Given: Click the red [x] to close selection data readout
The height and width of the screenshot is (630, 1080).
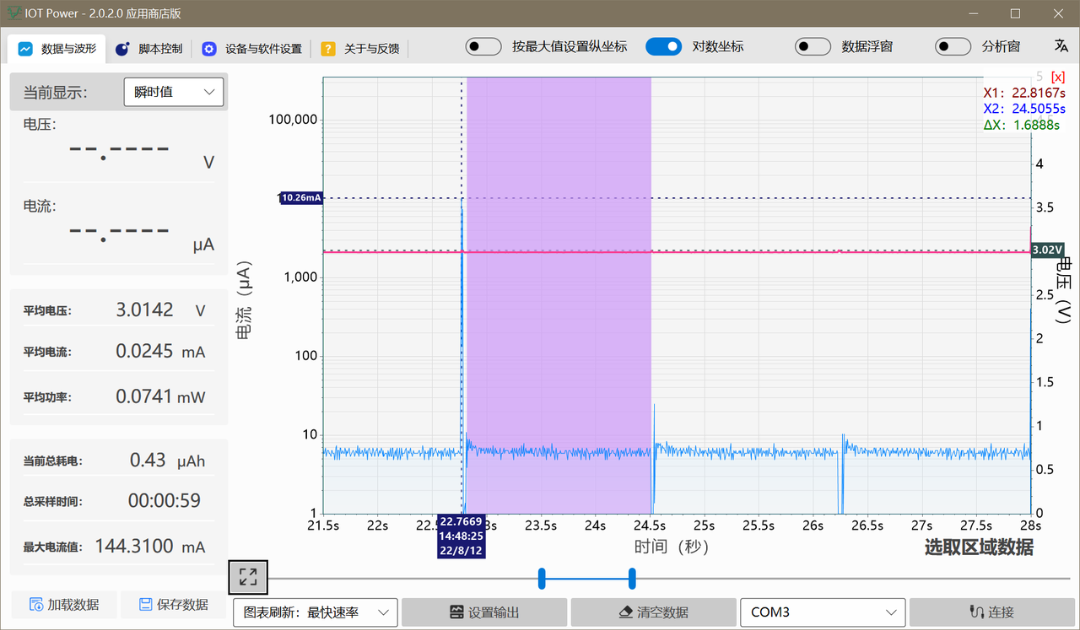Looking at the screenshot, I should click(x=1057, y=76).
